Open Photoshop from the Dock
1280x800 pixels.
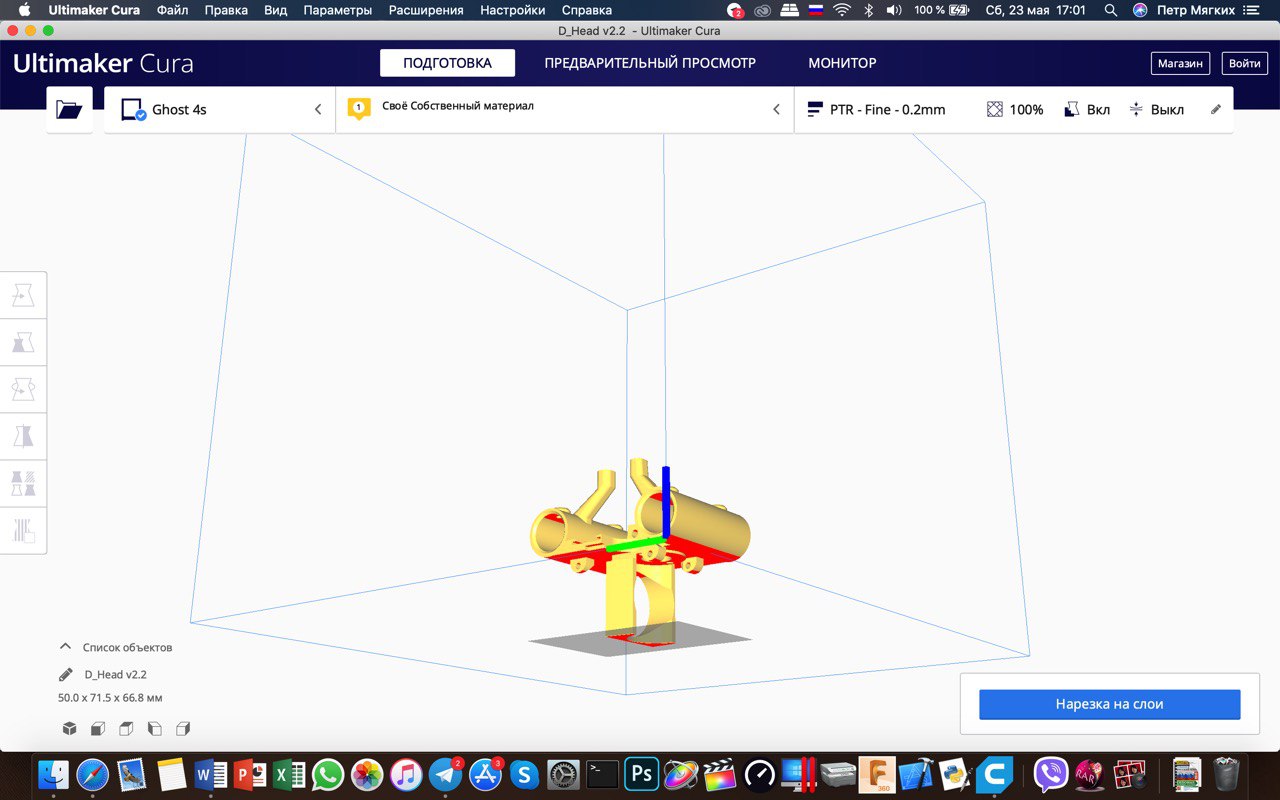(x=640, y=773)
